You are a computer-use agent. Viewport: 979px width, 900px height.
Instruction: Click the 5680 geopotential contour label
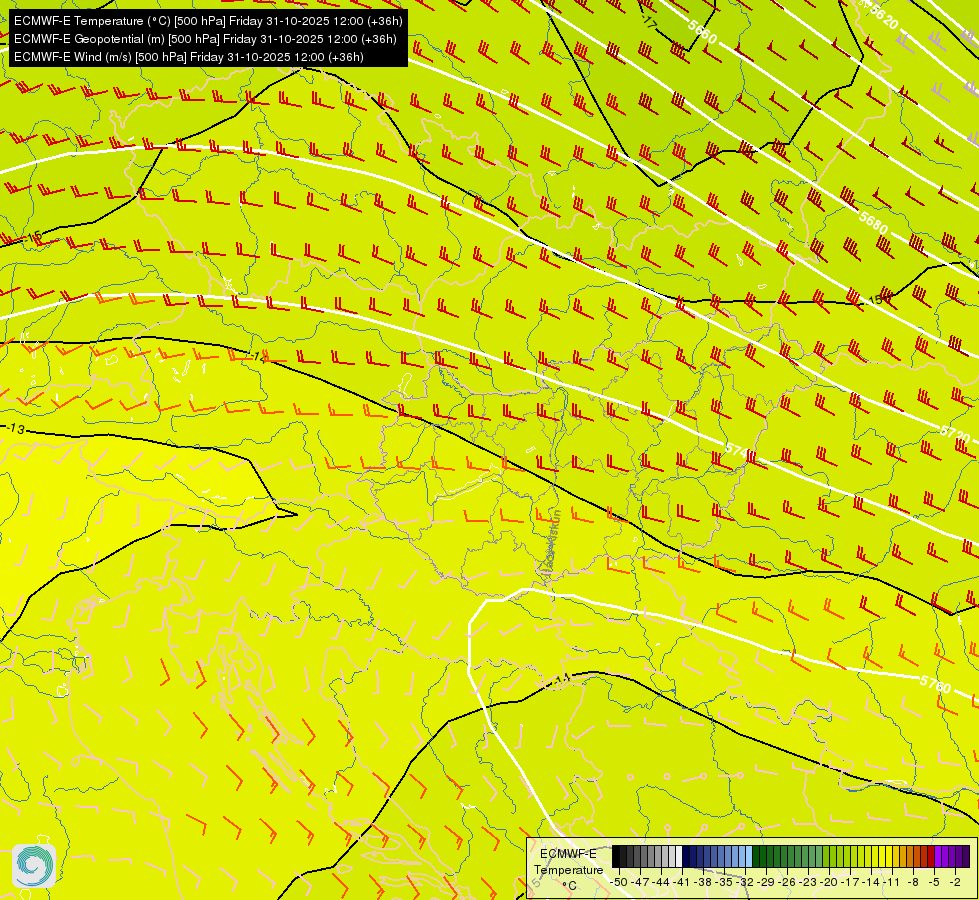click(x=873, y=222)
